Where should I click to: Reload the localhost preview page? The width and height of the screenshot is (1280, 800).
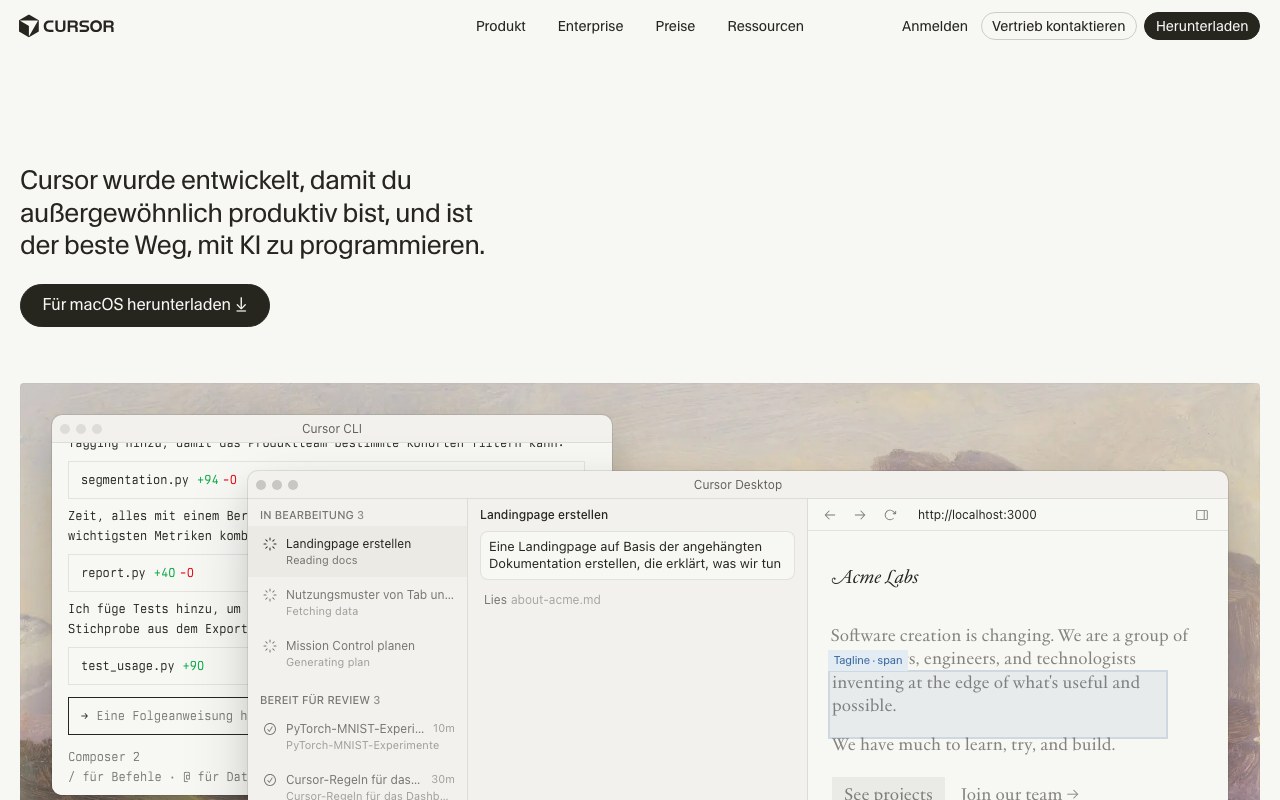point(890,515)
